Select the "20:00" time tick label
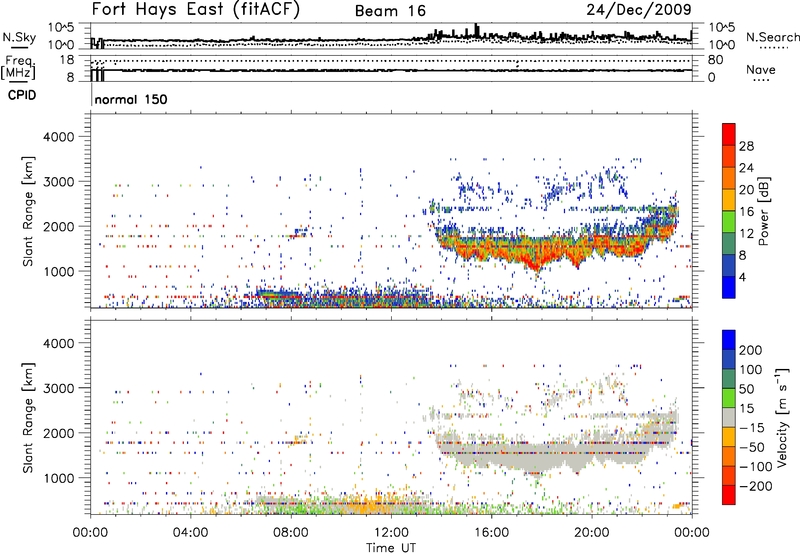Image resolution: width=800 pixels, height=554 pixels. click(x=592, y=533)
